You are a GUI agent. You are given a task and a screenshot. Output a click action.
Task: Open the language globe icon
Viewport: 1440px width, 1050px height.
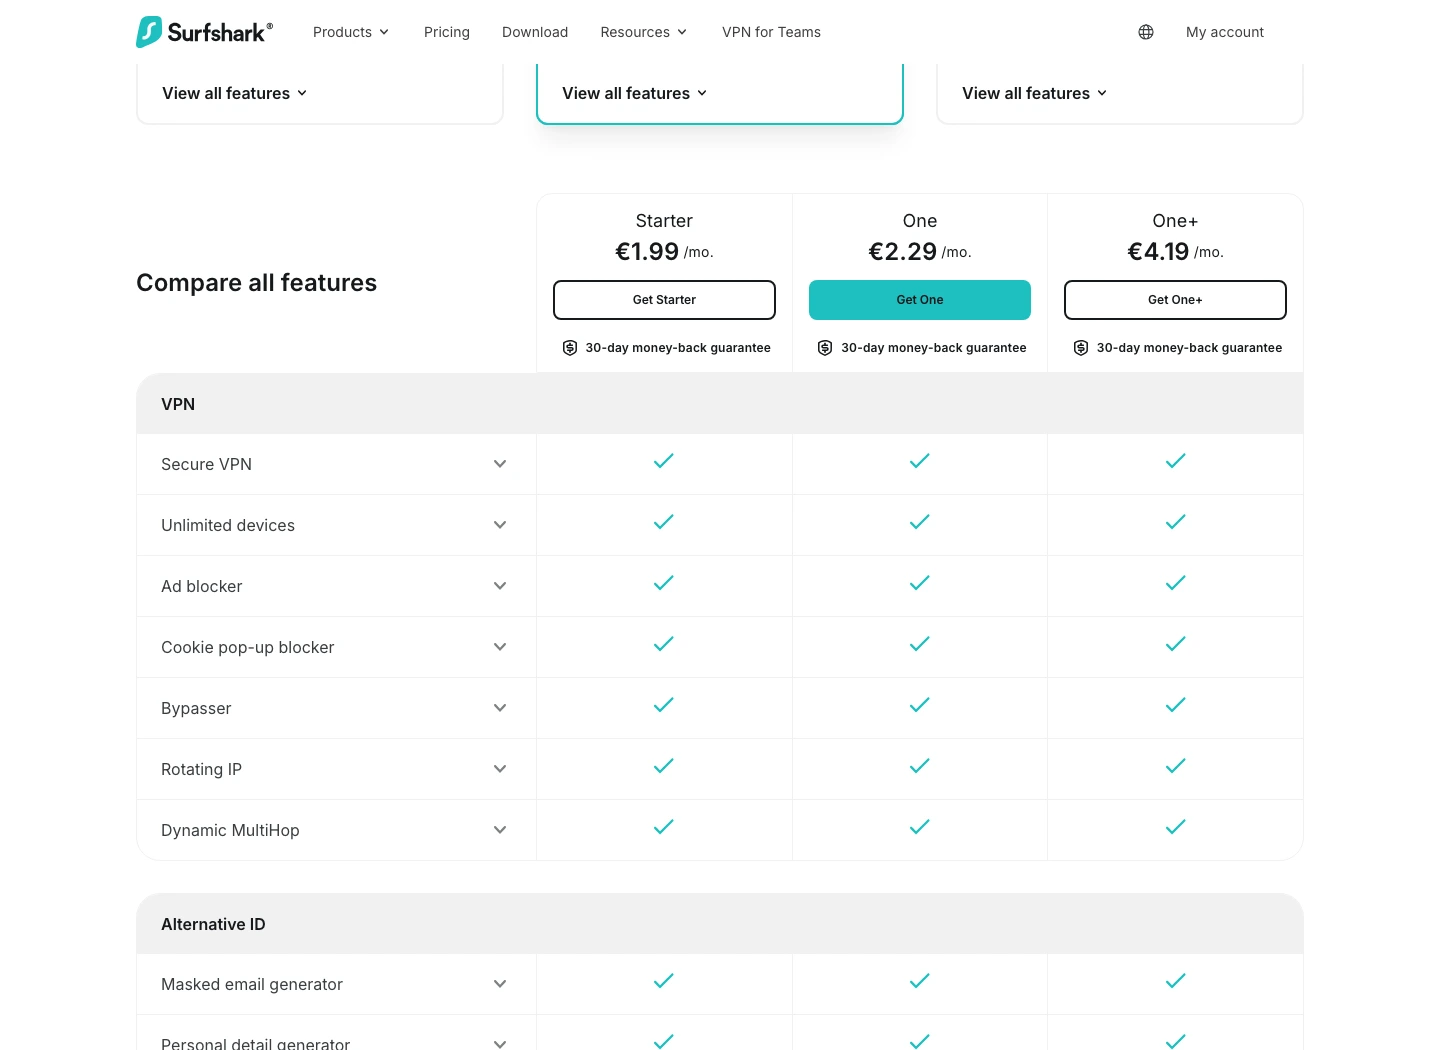(x=1146, y=32)
